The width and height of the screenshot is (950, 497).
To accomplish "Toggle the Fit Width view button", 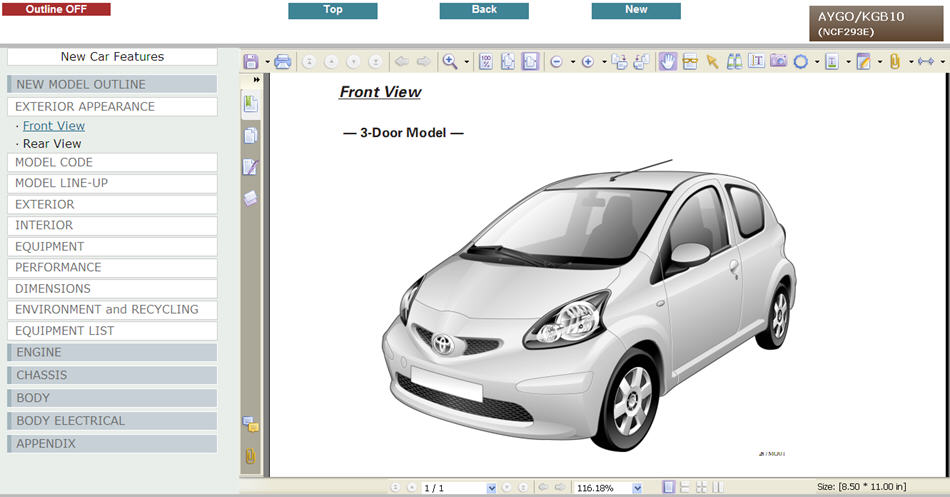I will [530, 62].
